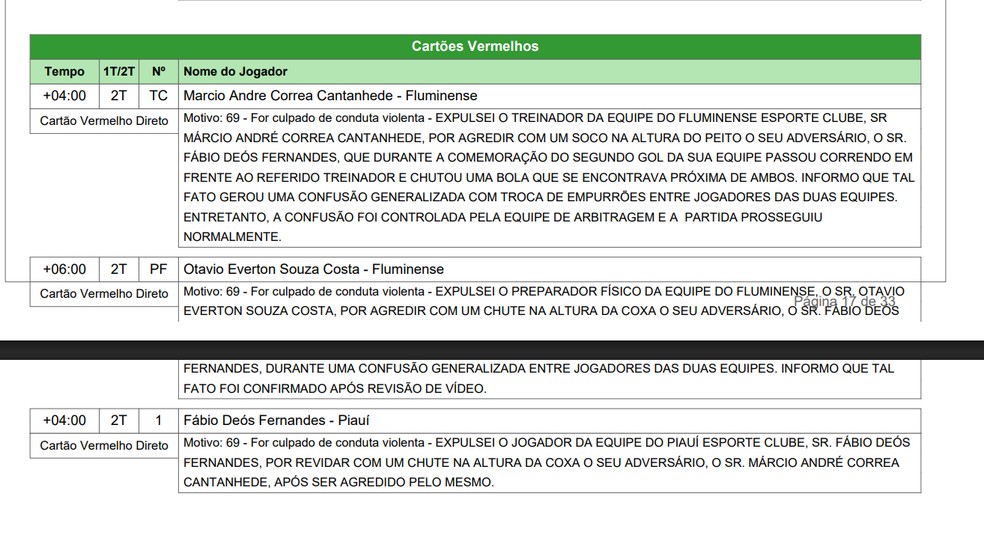Screen dimensions: 984x535
Task: Click the PF number cell
Action: pyautogui.click(x=158, y=269)
